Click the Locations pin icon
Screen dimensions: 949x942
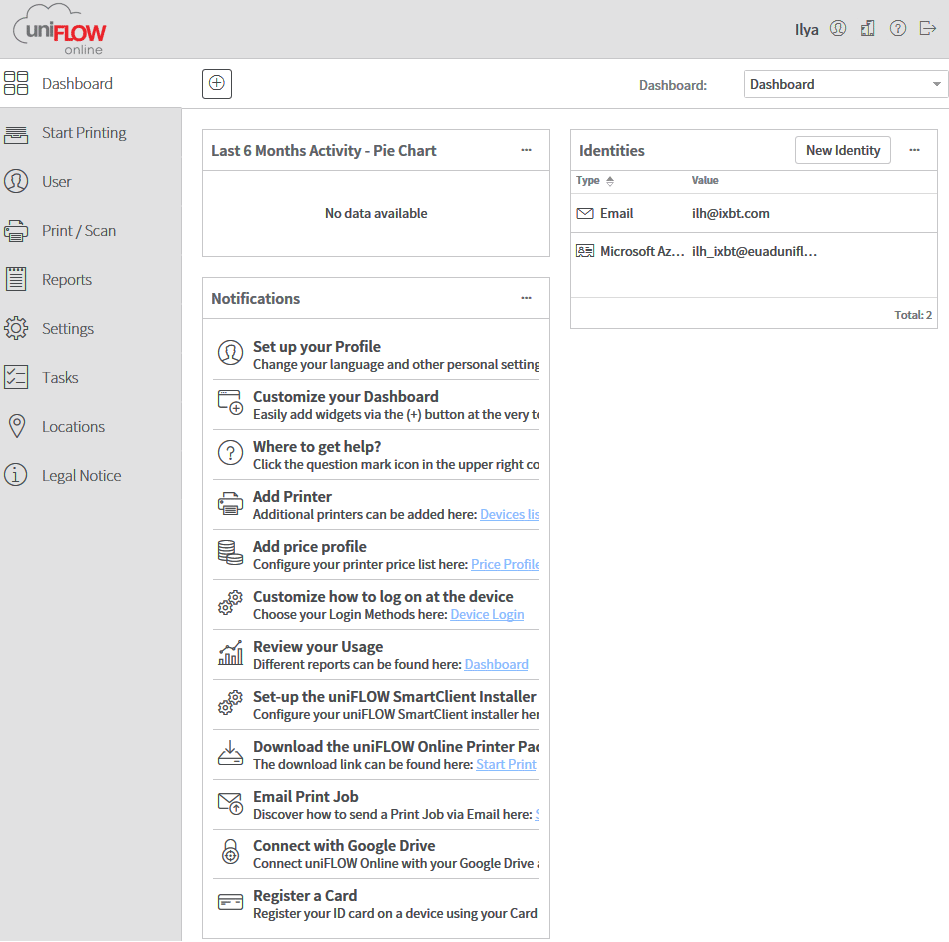(x=17, y=426)
